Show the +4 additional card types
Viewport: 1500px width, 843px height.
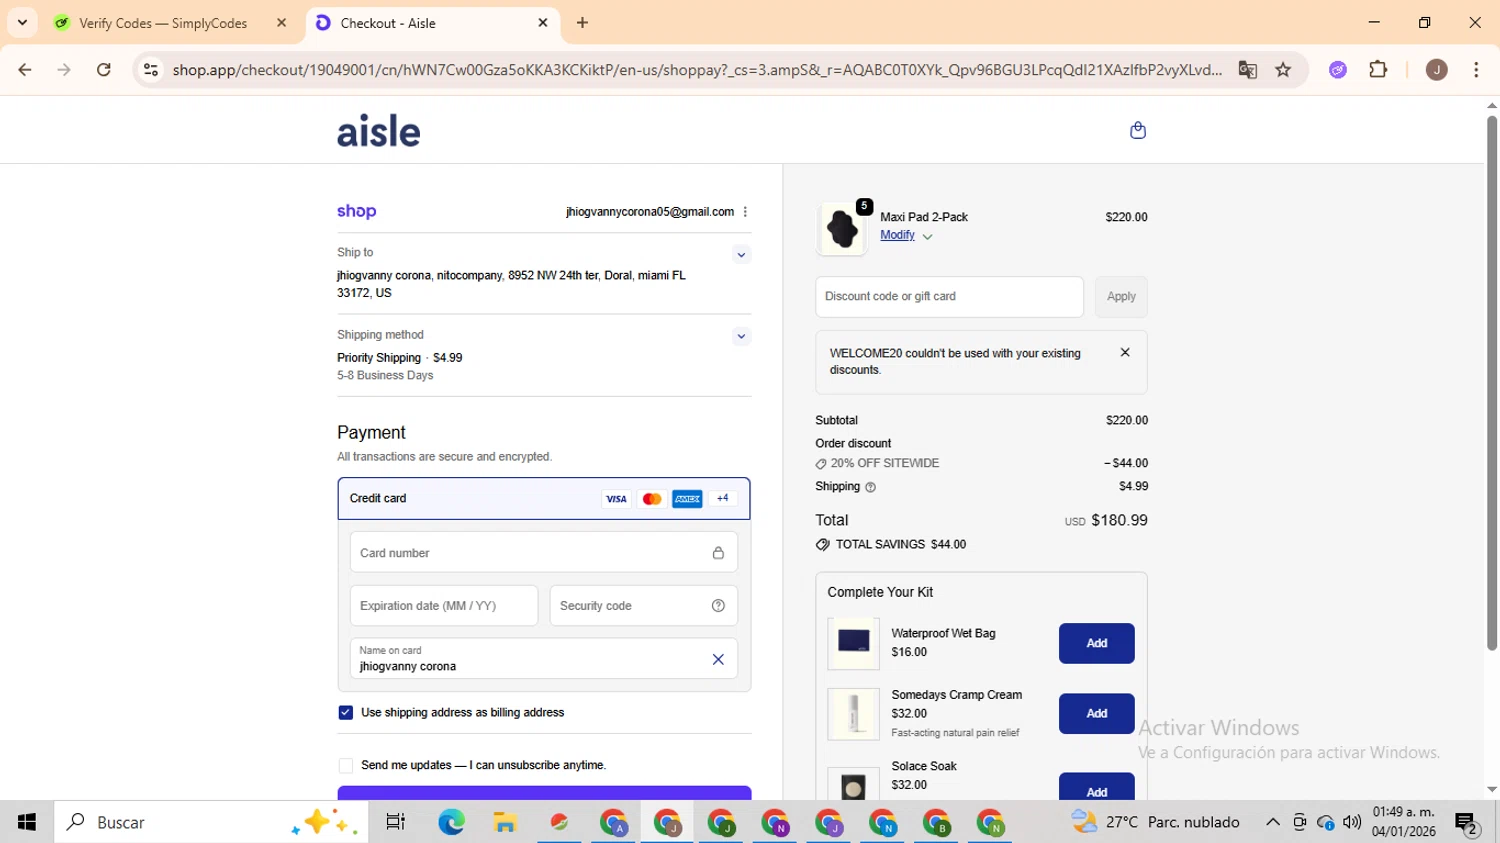(723, 498)
